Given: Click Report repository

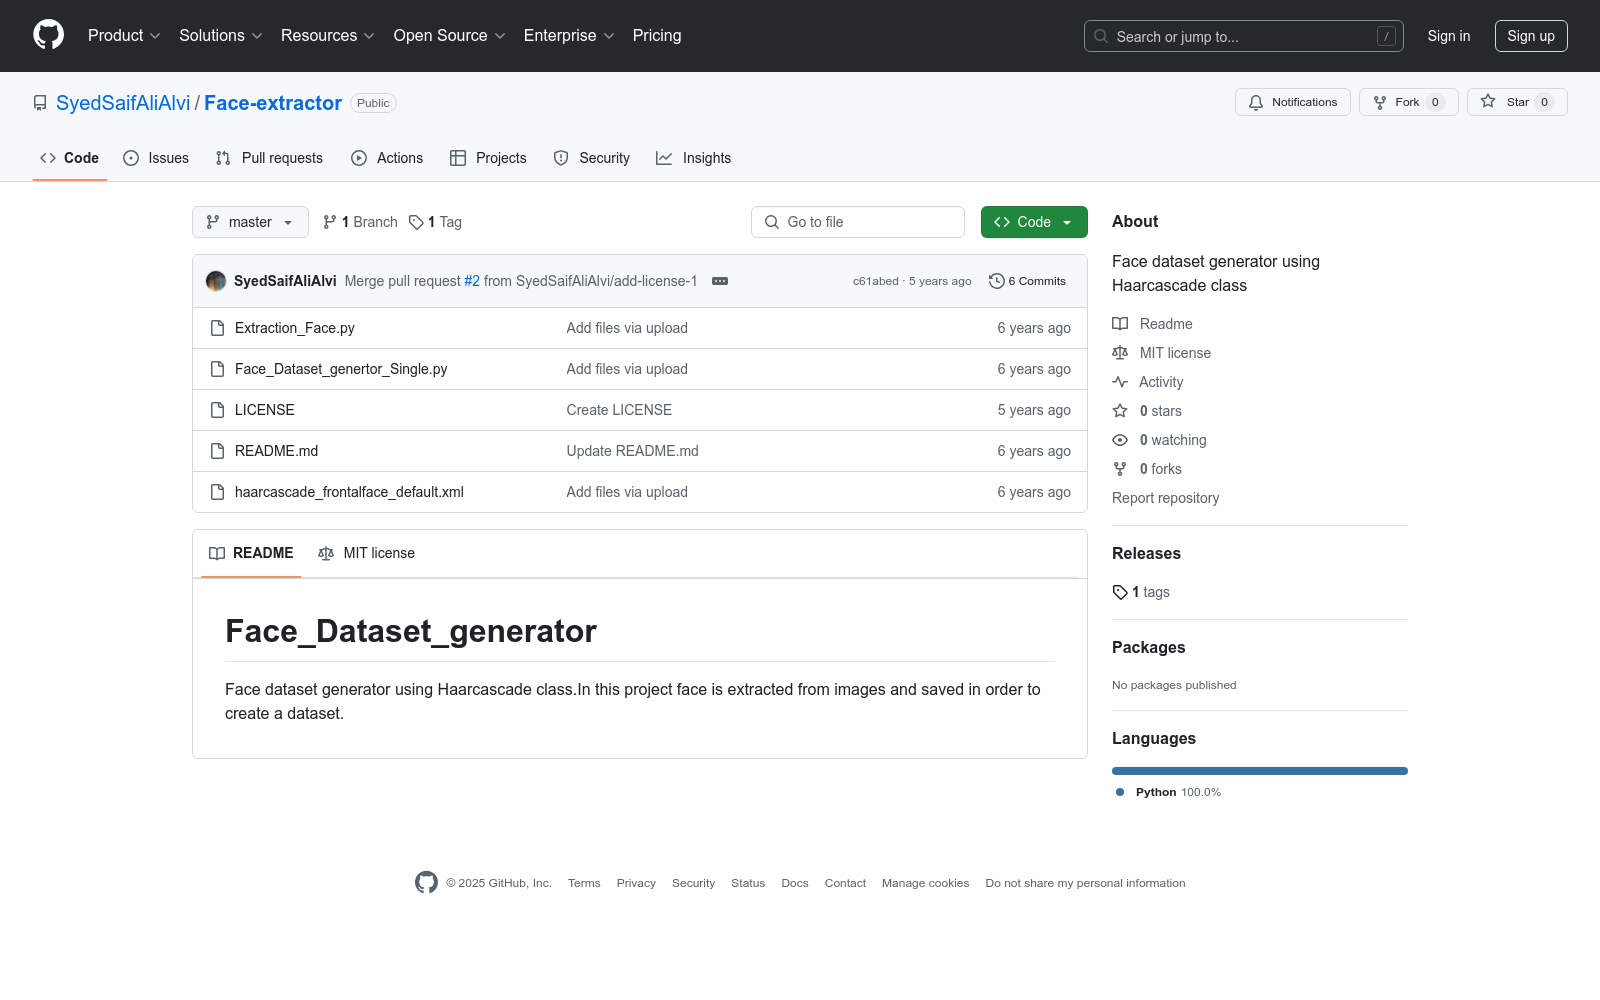Looking at the screenshot, I should pos(1166,498).
